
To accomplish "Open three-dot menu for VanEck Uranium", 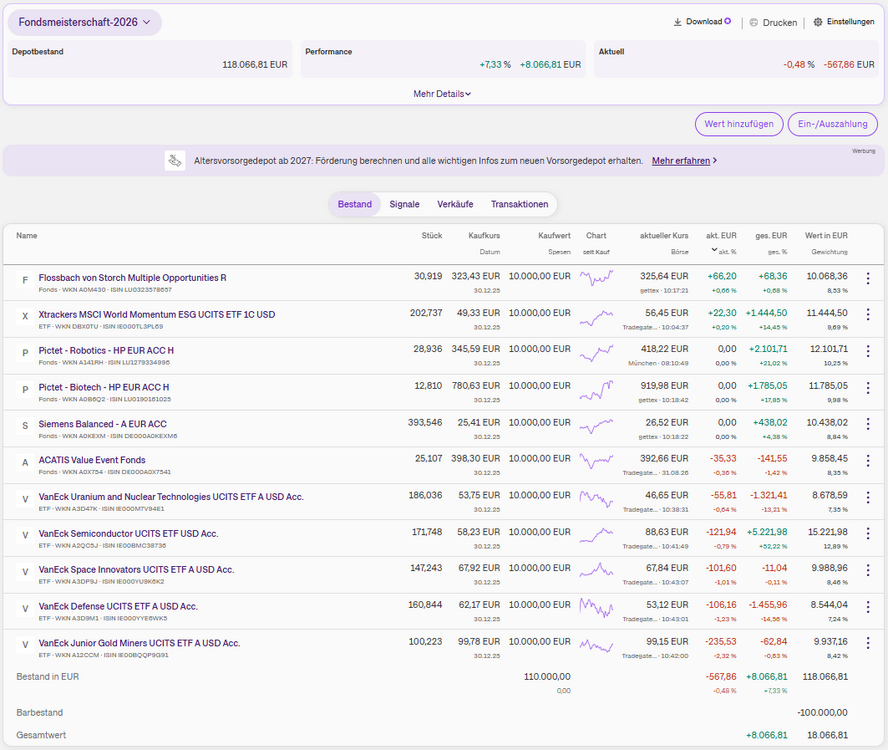I will [868, 497].
